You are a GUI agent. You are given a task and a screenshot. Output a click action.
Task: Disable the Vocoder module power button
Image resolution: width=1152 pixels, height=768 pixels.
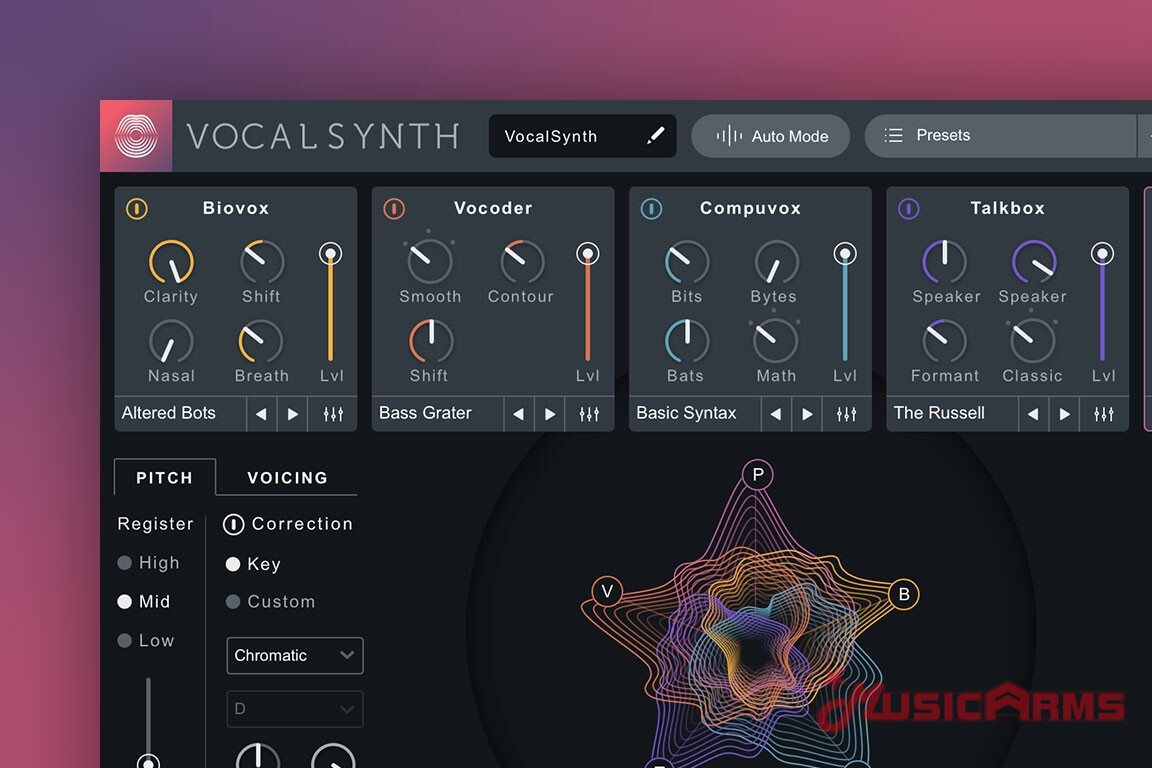394,208
